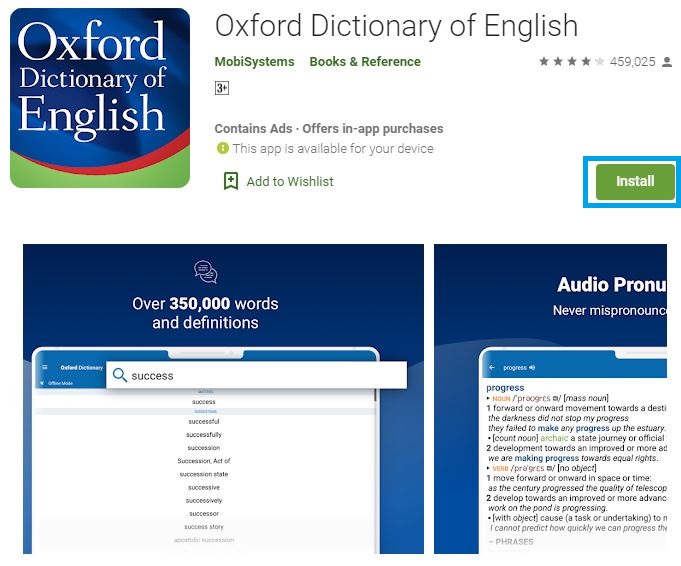Click the green info icon beside device availability
This screenshot has width=681, height=566.
point(222,148)
